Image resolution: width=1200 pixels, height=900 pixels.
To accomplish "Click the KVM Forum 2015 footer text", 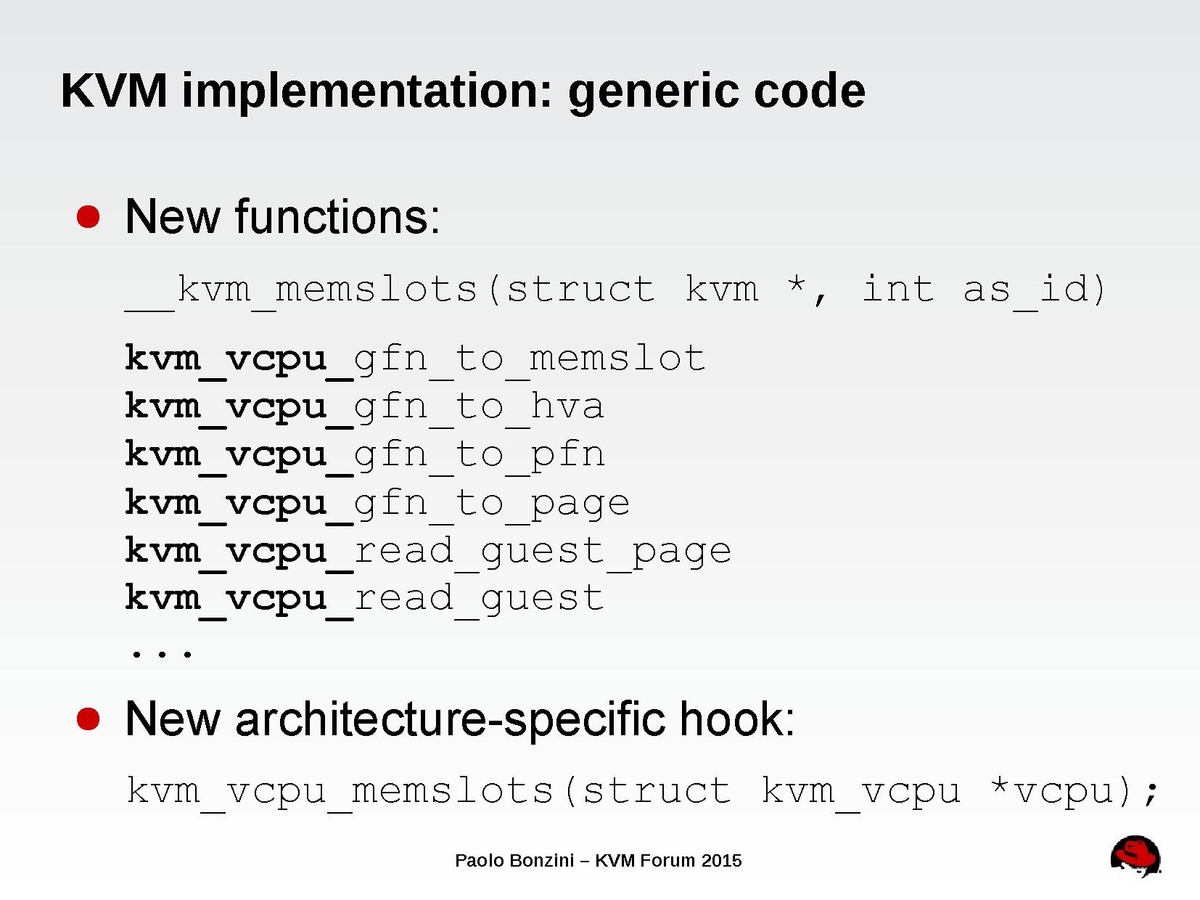I will point(668,860).
